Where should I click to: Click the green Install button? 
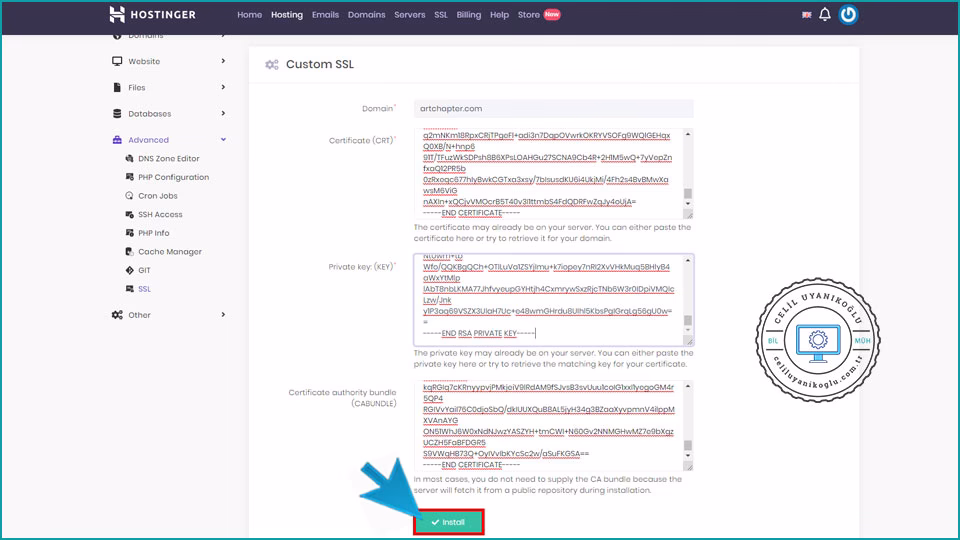(x=448, y=522)
